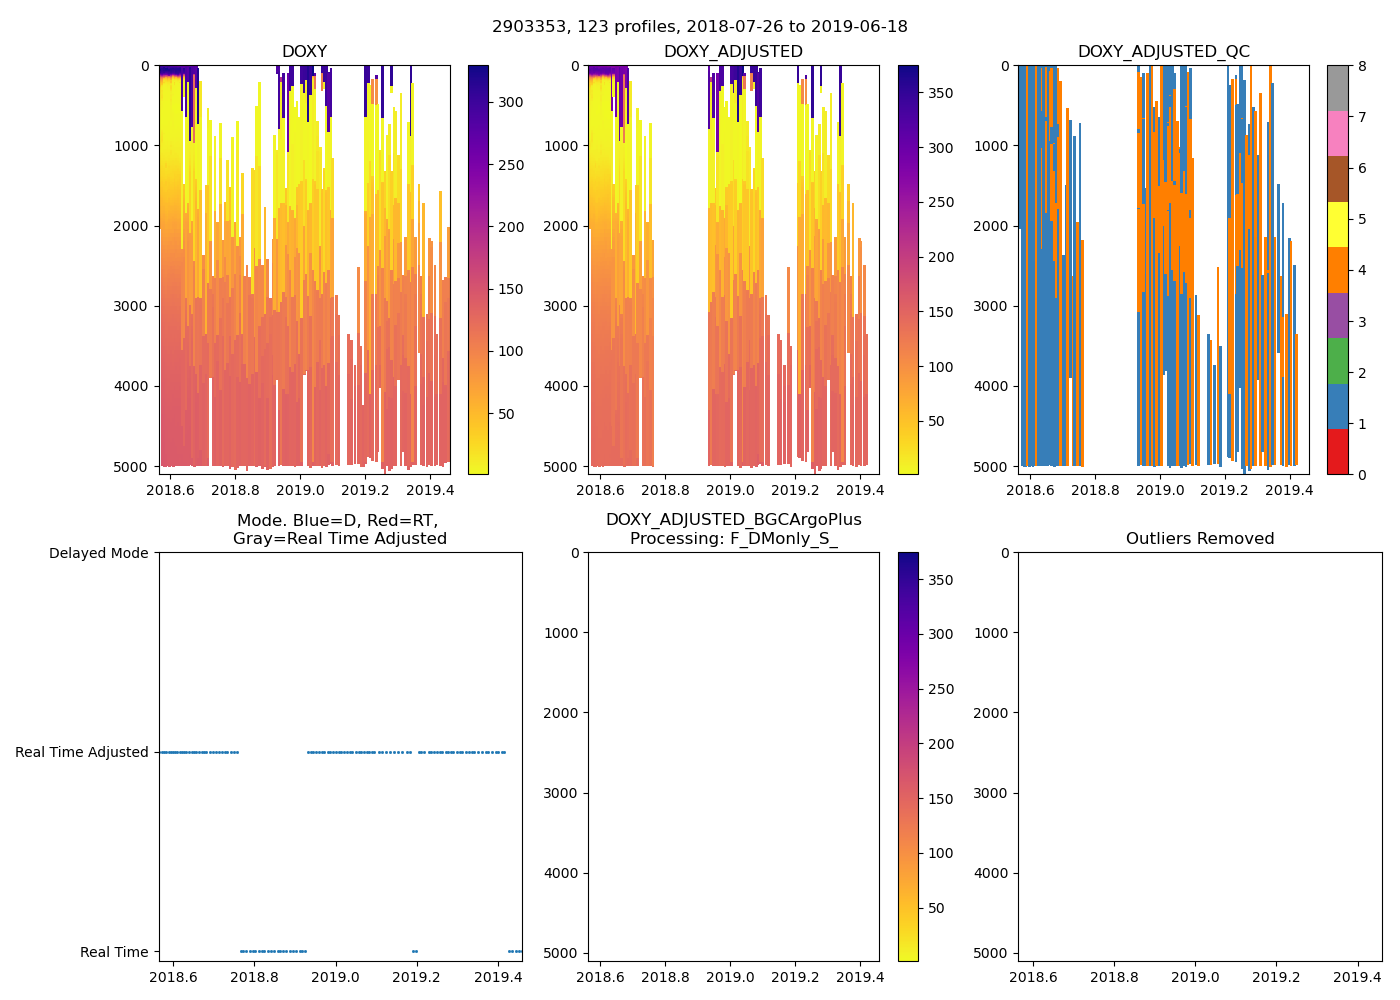This screenshot has height=1000, width=1400.
Task: Click the pink QC colorbar segment
Action: click(x=1337, y=133)
